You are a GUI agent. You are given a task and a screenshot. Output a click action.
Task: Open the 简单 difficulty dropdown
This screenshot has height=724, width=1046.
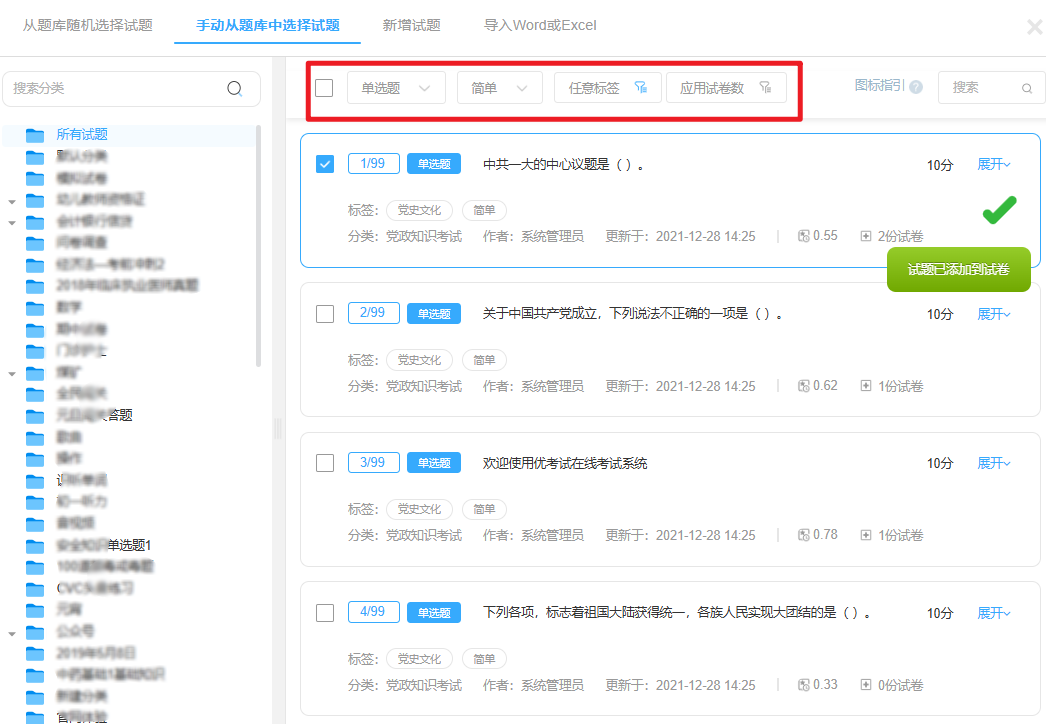(499, 87)
